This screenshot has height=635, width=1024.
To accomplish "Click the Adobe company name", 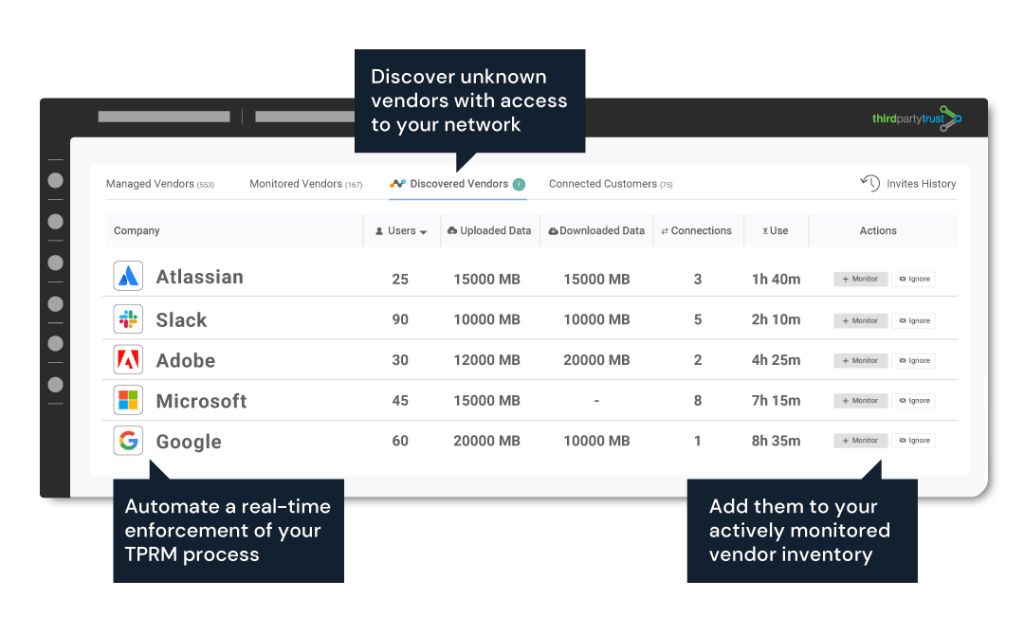I will tap(185, 360).
